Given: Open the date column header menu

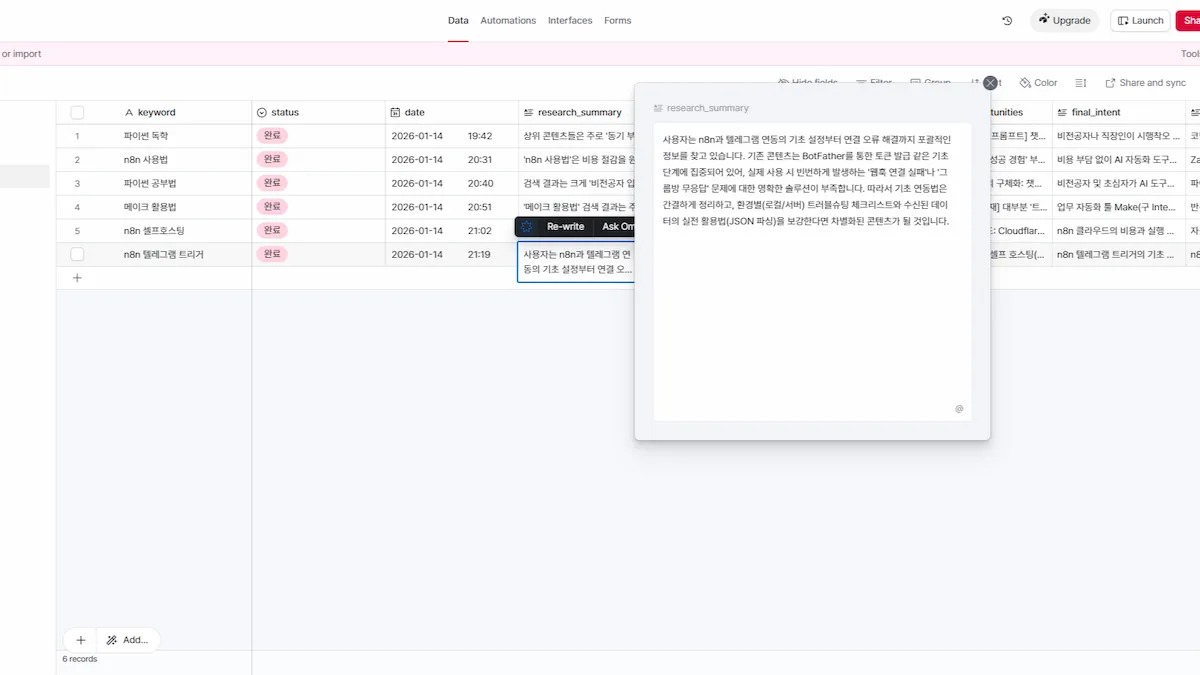Looking at the screenshot, I should pyautogui.click(x=415, y=113).
